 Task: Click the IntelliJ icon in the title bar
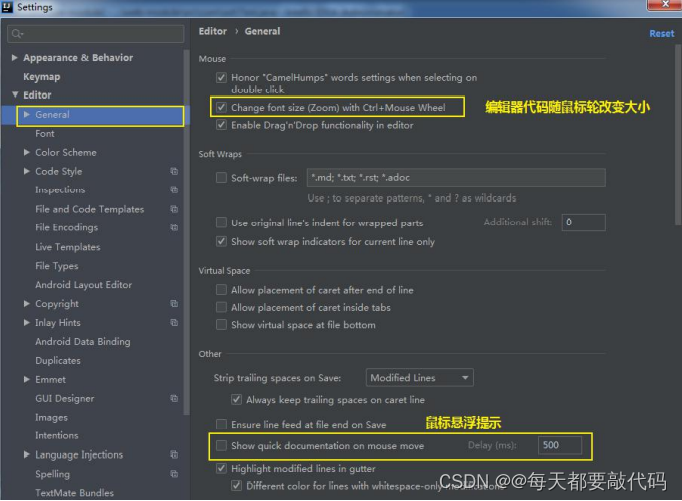pyautogui.click(x=7, y=7)
